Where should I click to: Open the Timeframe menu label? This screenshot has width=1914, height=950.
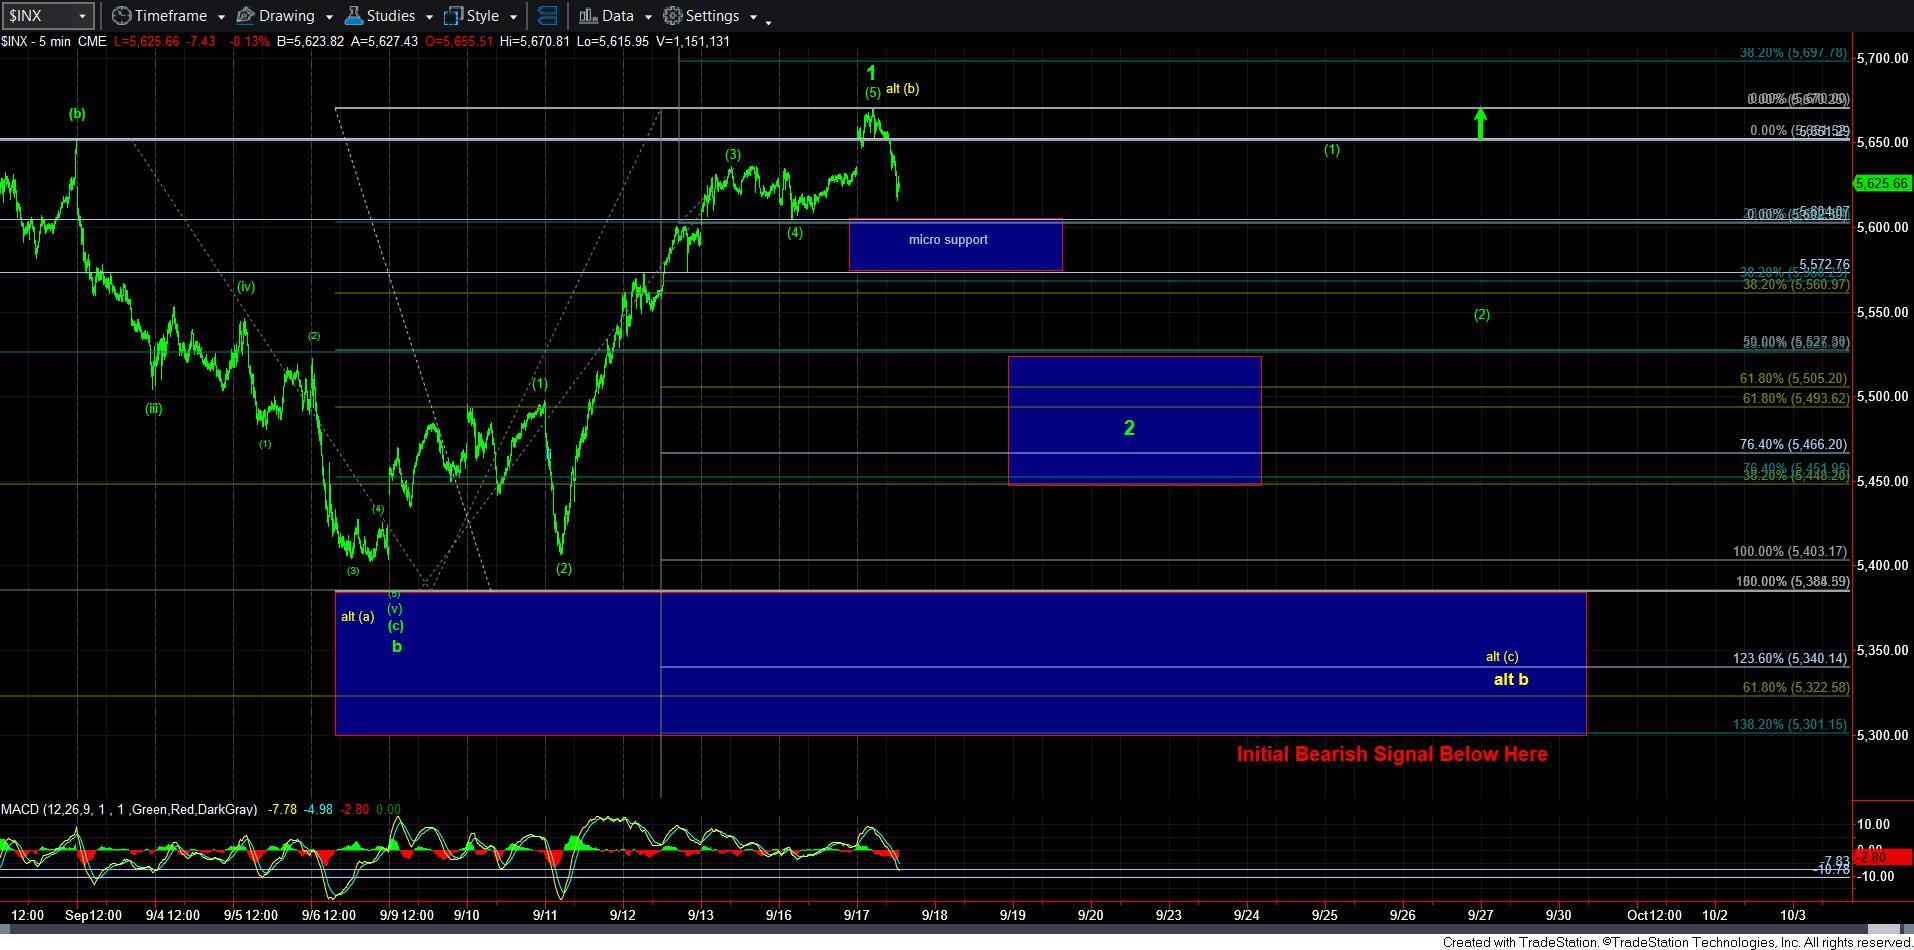pos(170,16)
